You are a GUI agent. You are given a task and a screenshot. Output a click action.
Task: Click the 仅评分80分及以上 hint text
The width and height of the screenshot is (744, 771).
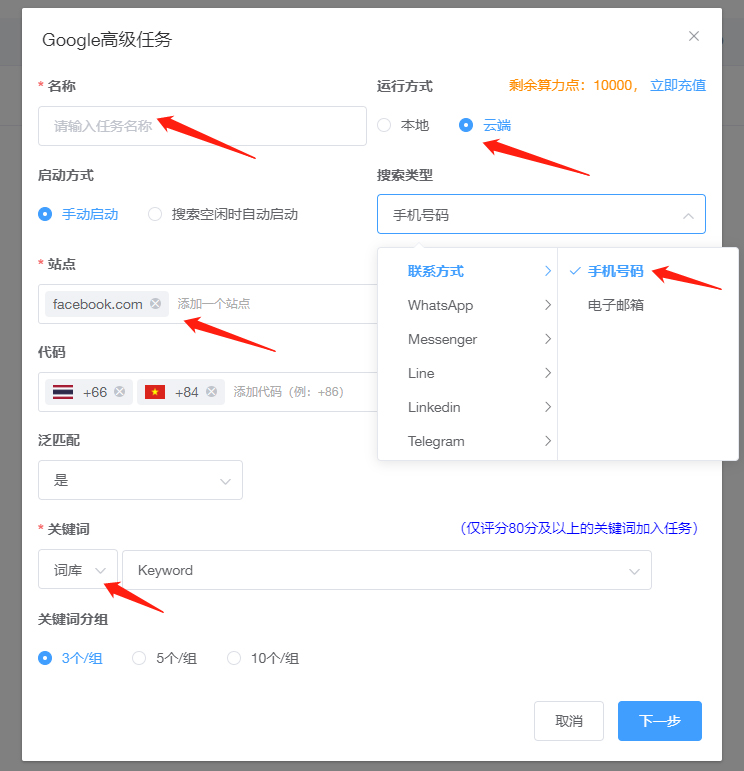(x=579, y=528)
